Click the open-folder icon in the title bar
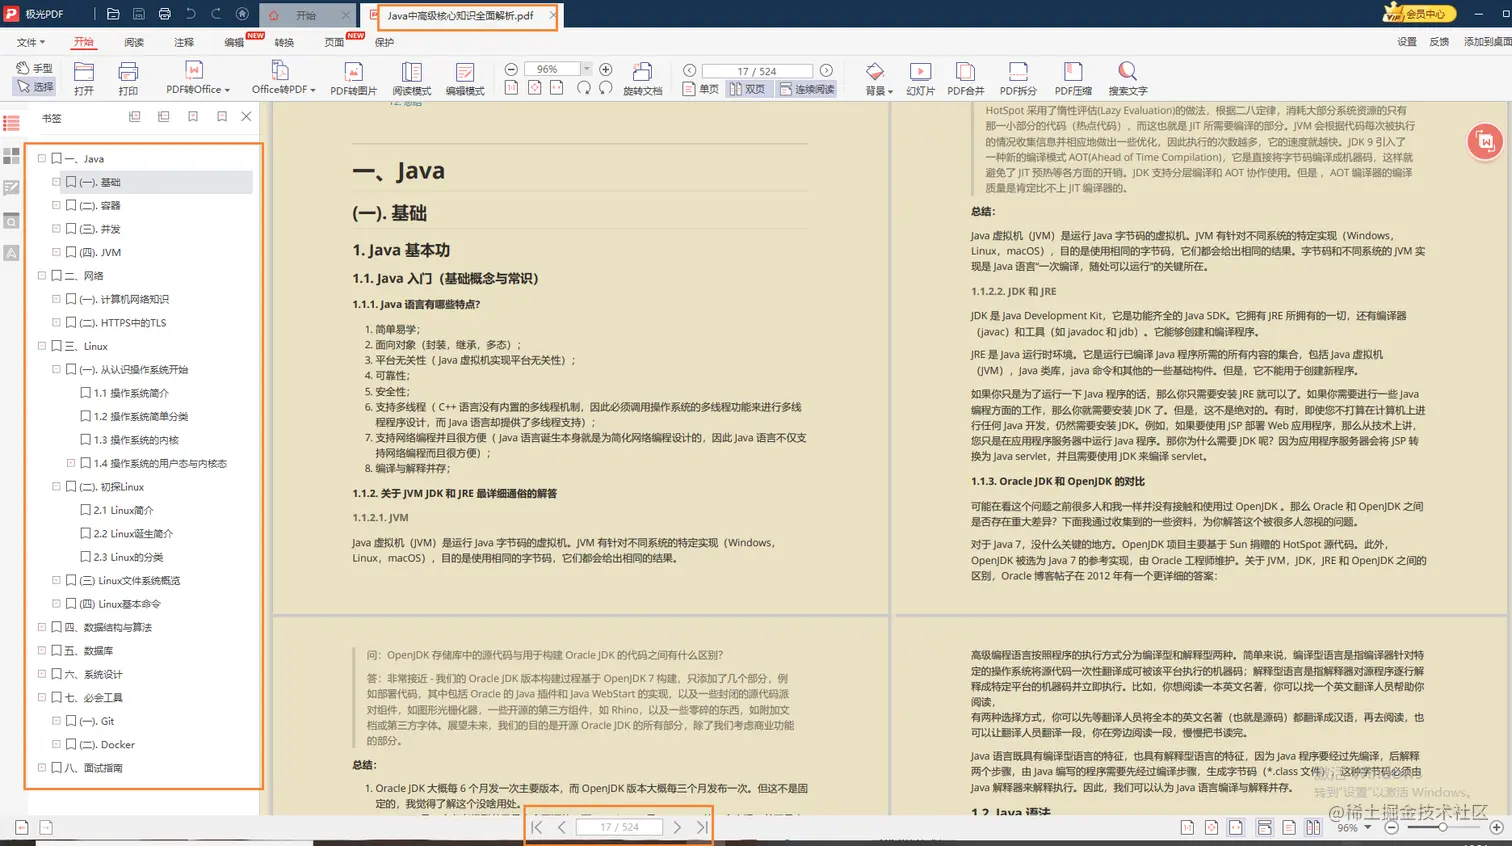This screenshot has width=1512, height=846. coord(113,14)
